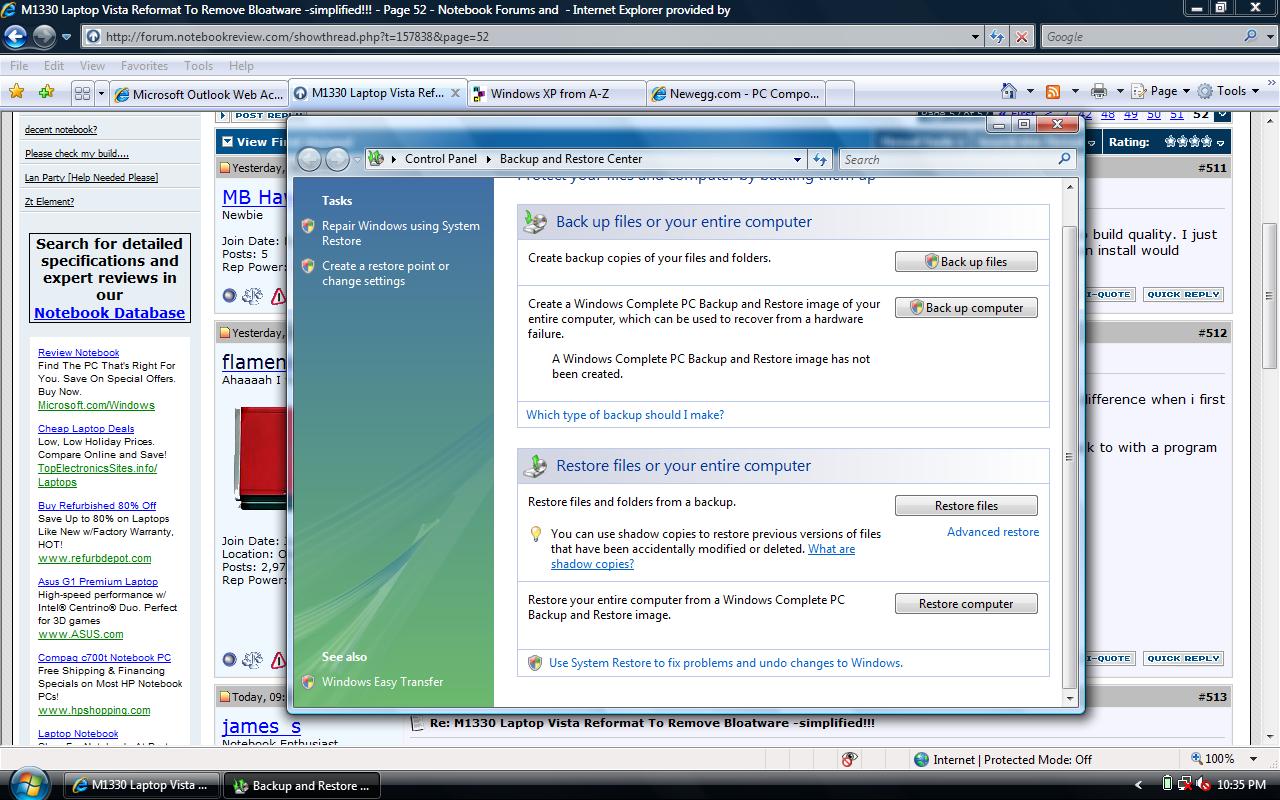
Task: Open the tab list dropdown arrow
Action: 101,93
